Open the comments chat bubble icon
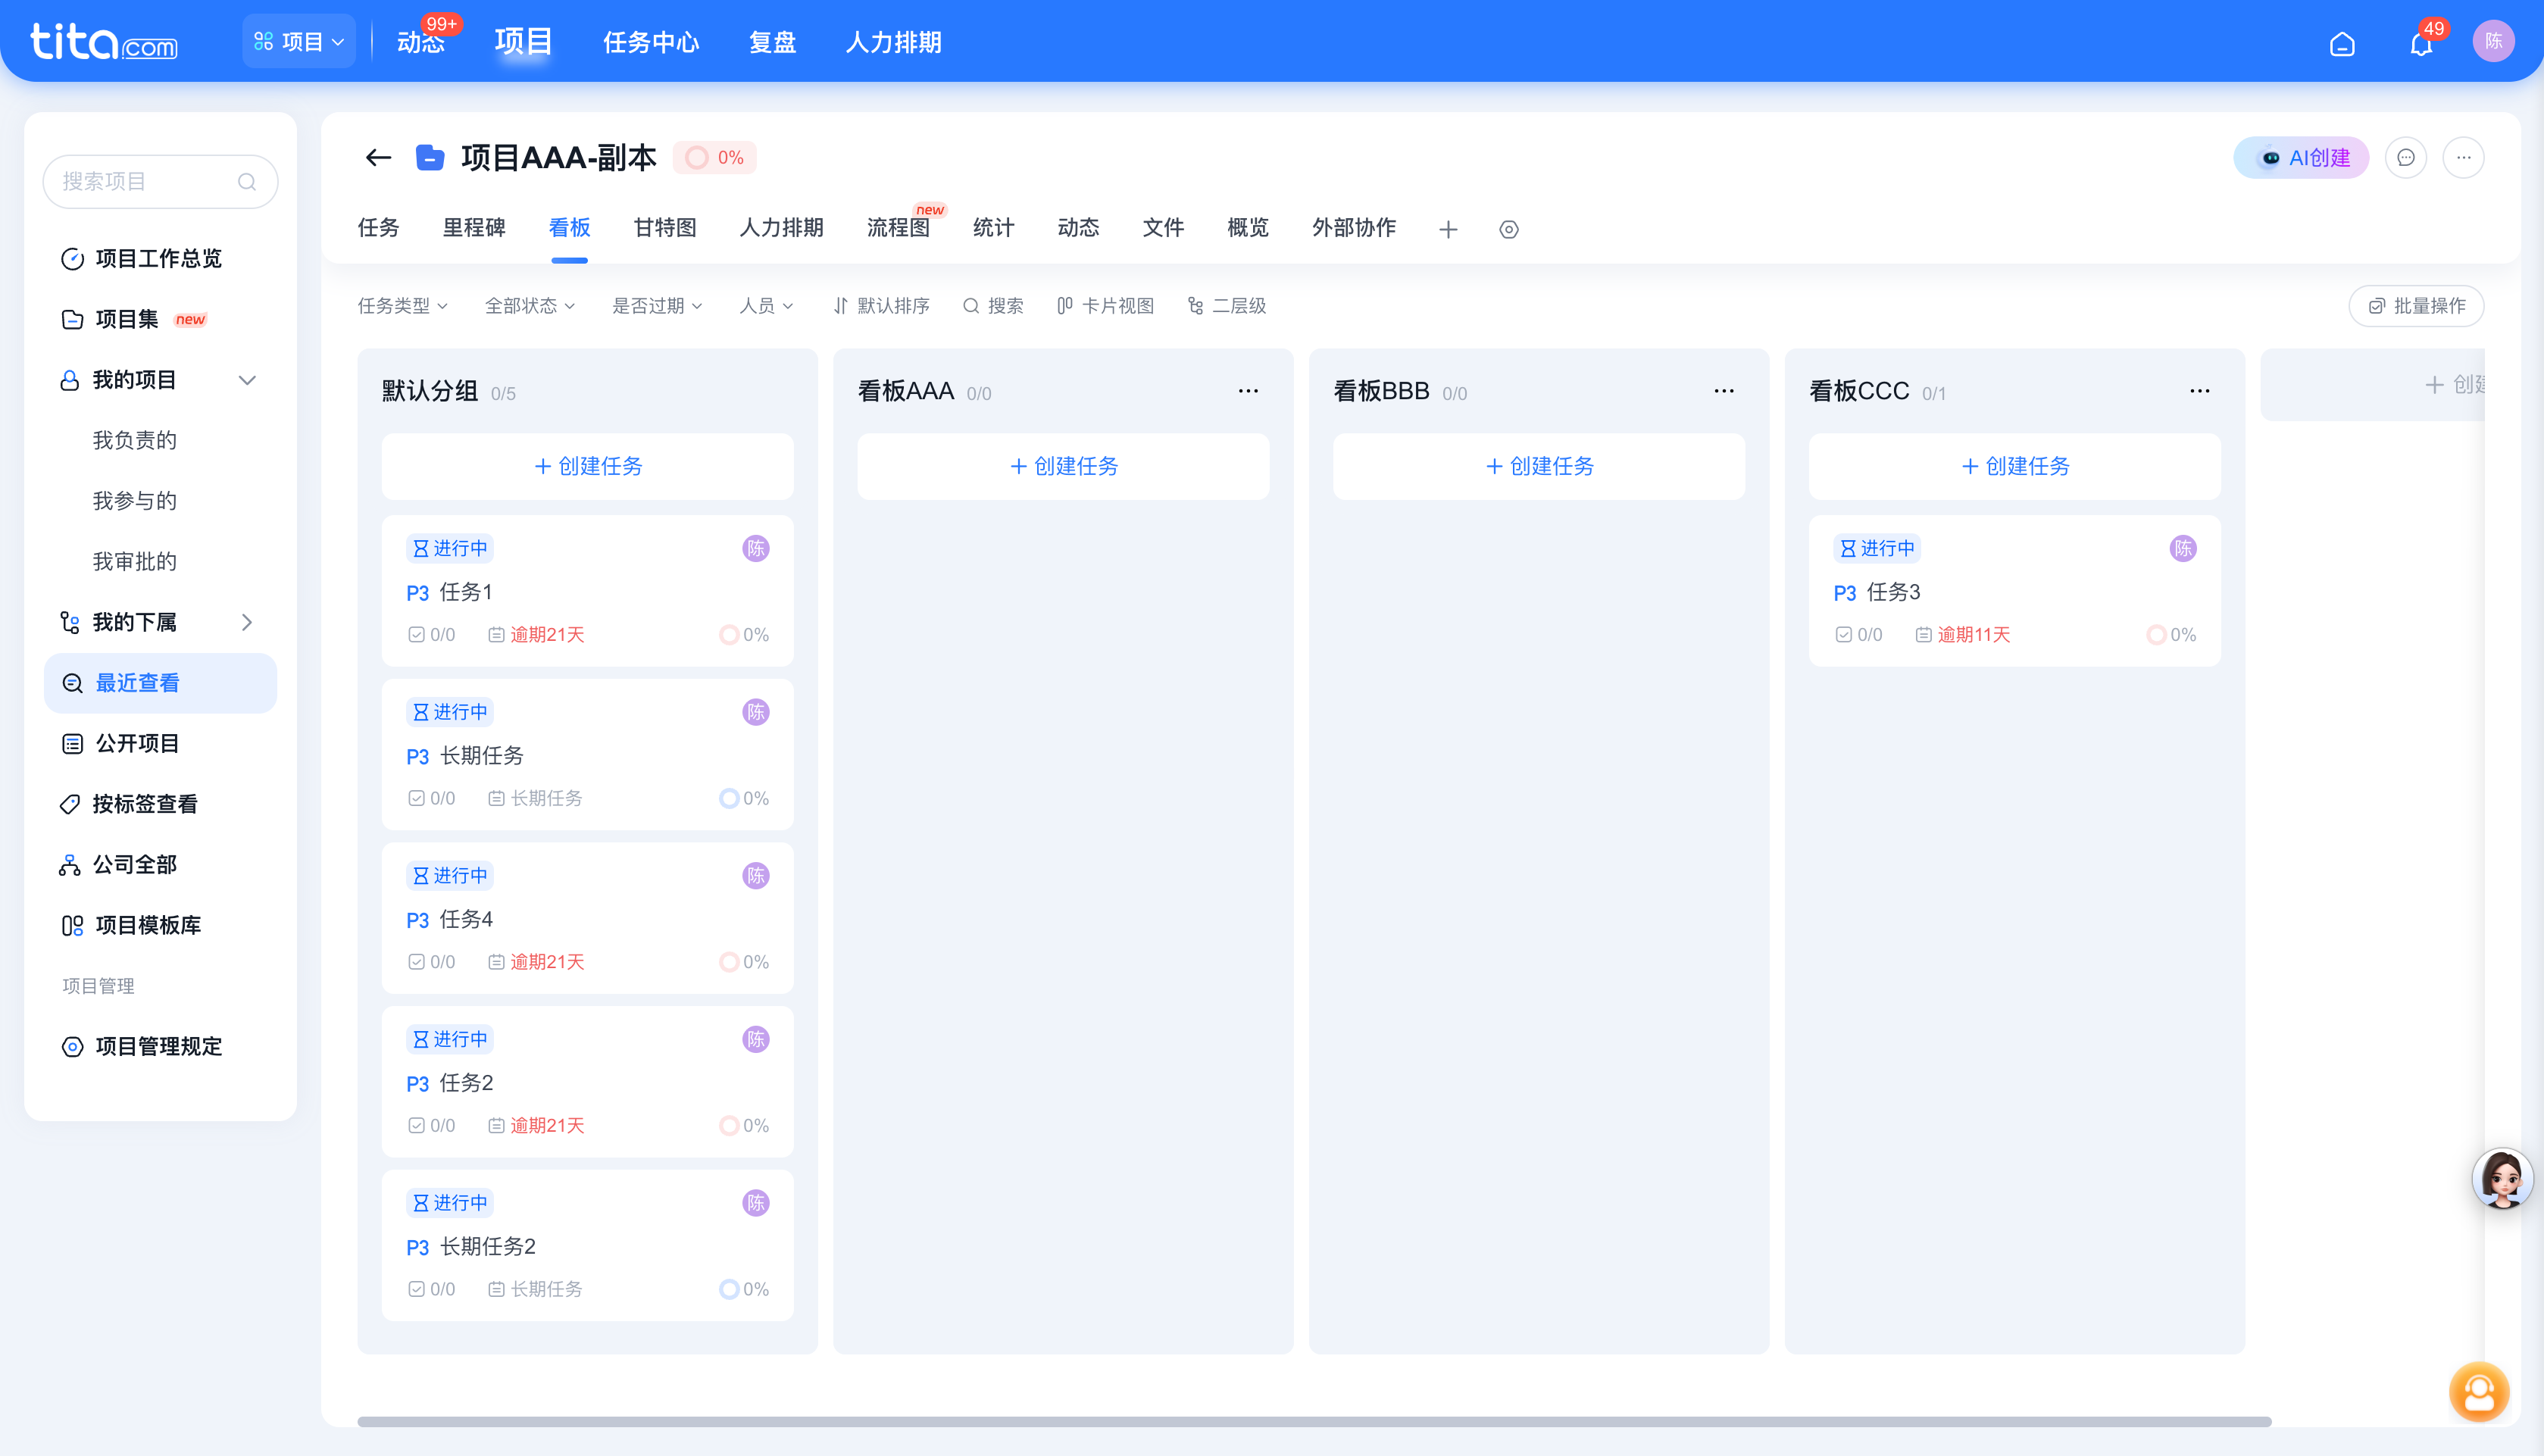 tap(2406, 157)
